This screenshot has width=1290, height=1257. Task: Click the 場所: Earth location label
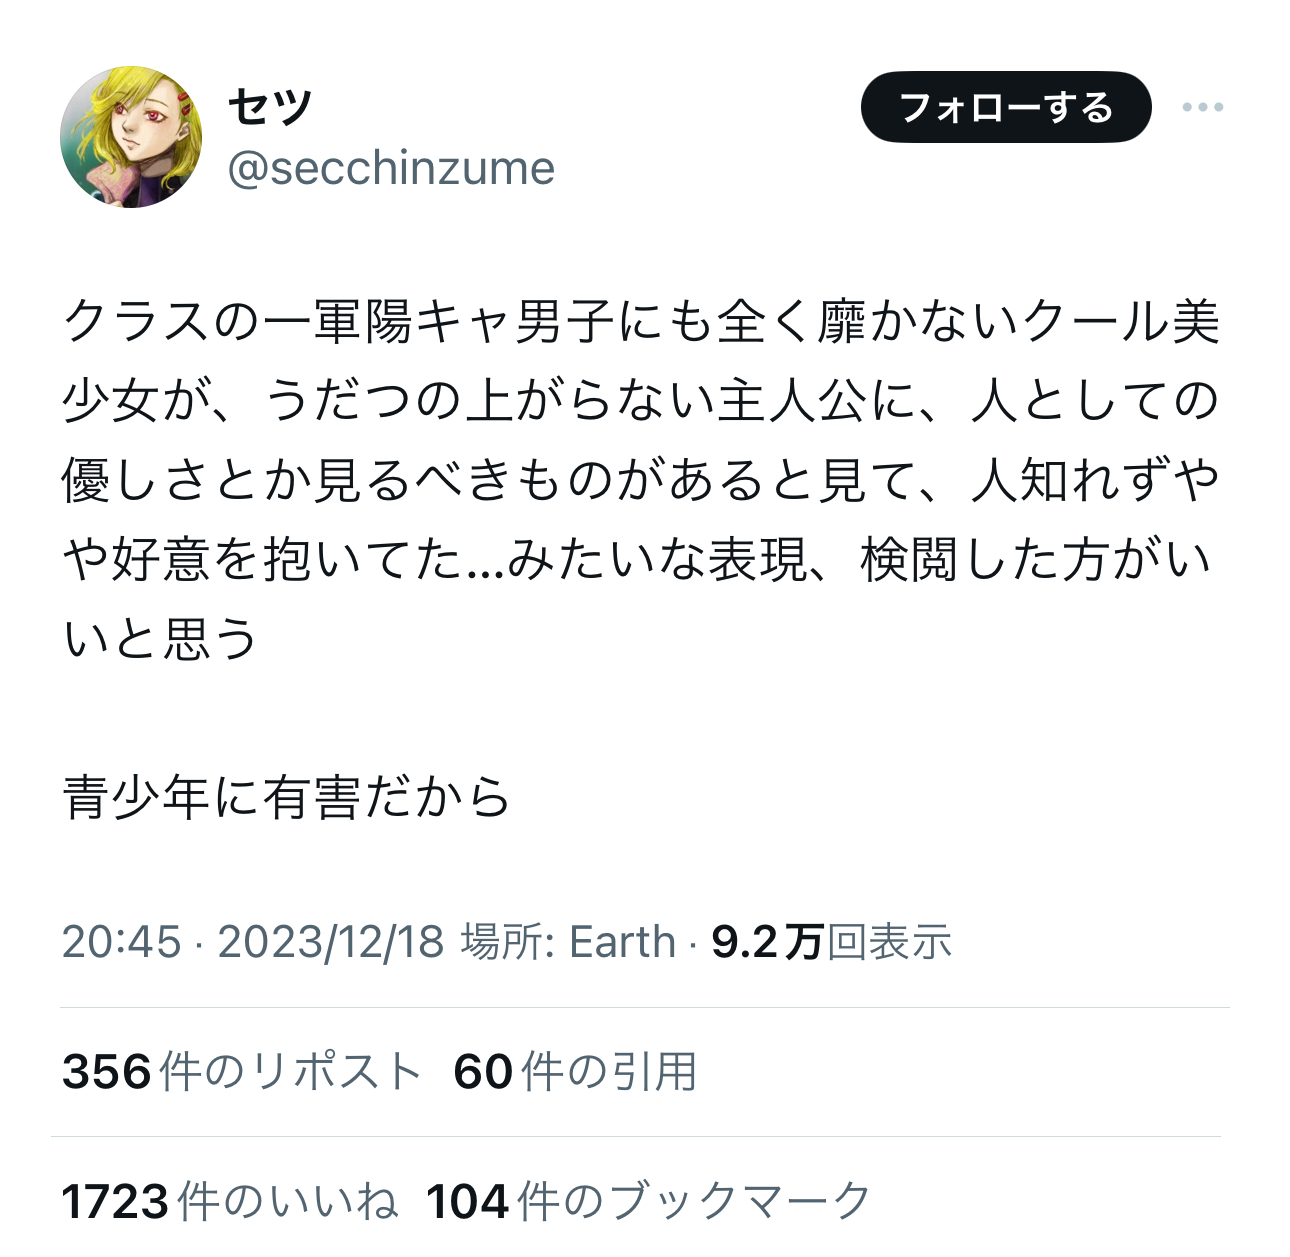coord(567,942)
